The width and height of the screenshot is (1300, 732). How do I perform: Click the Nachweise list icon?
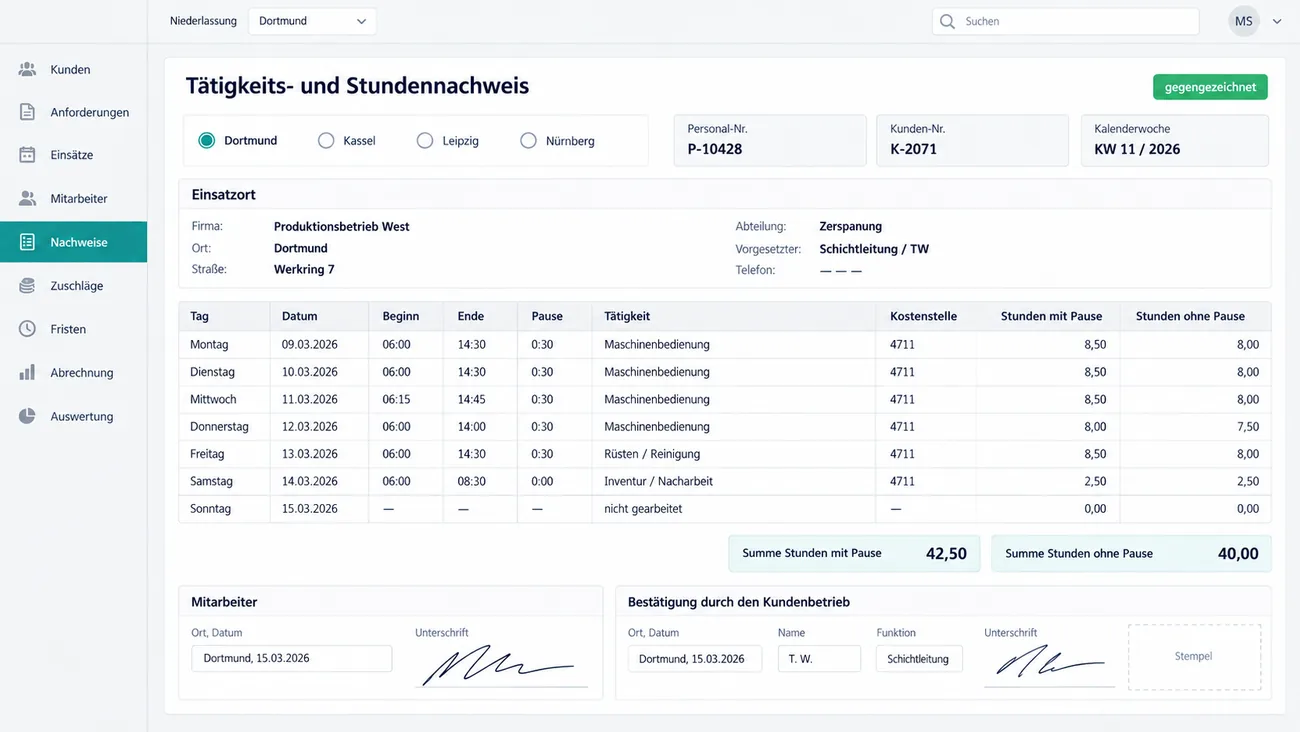[x=27, y=242]
